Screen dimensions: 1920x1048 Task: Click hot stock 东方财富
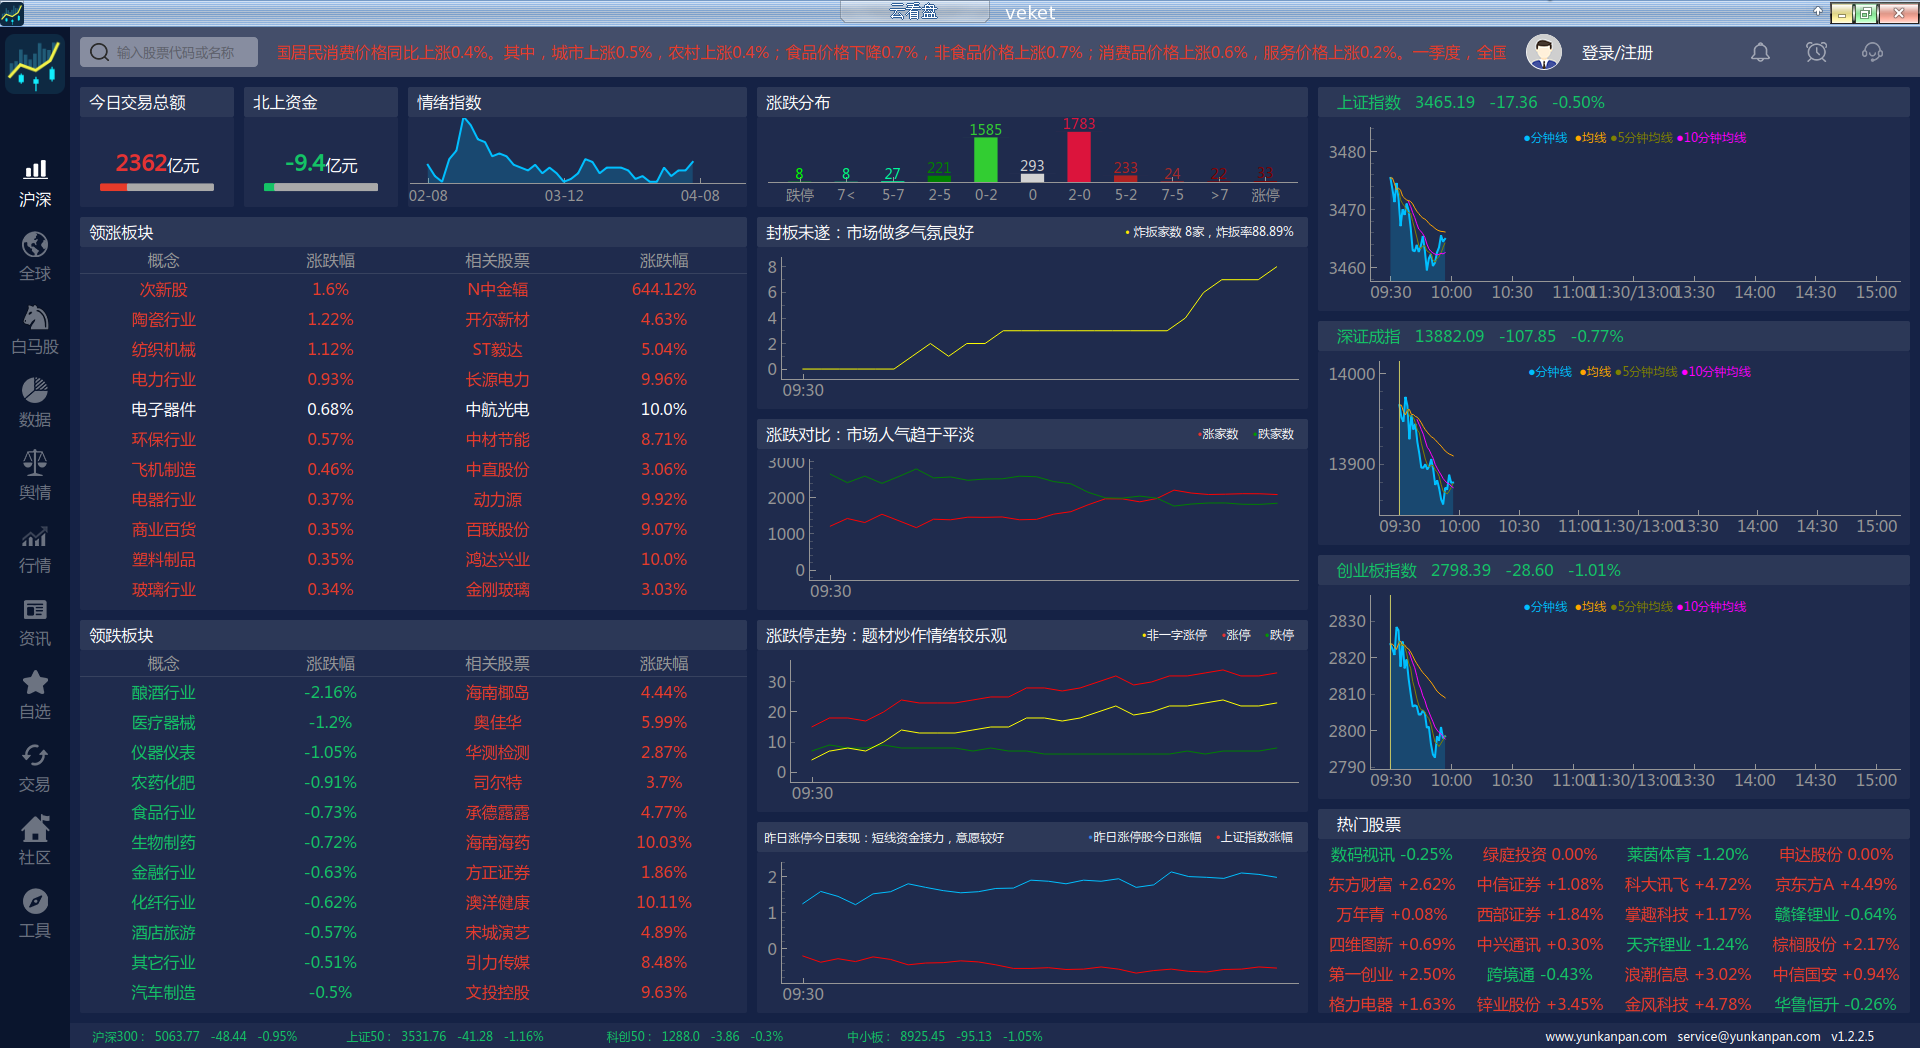[x=1391, y=884]
